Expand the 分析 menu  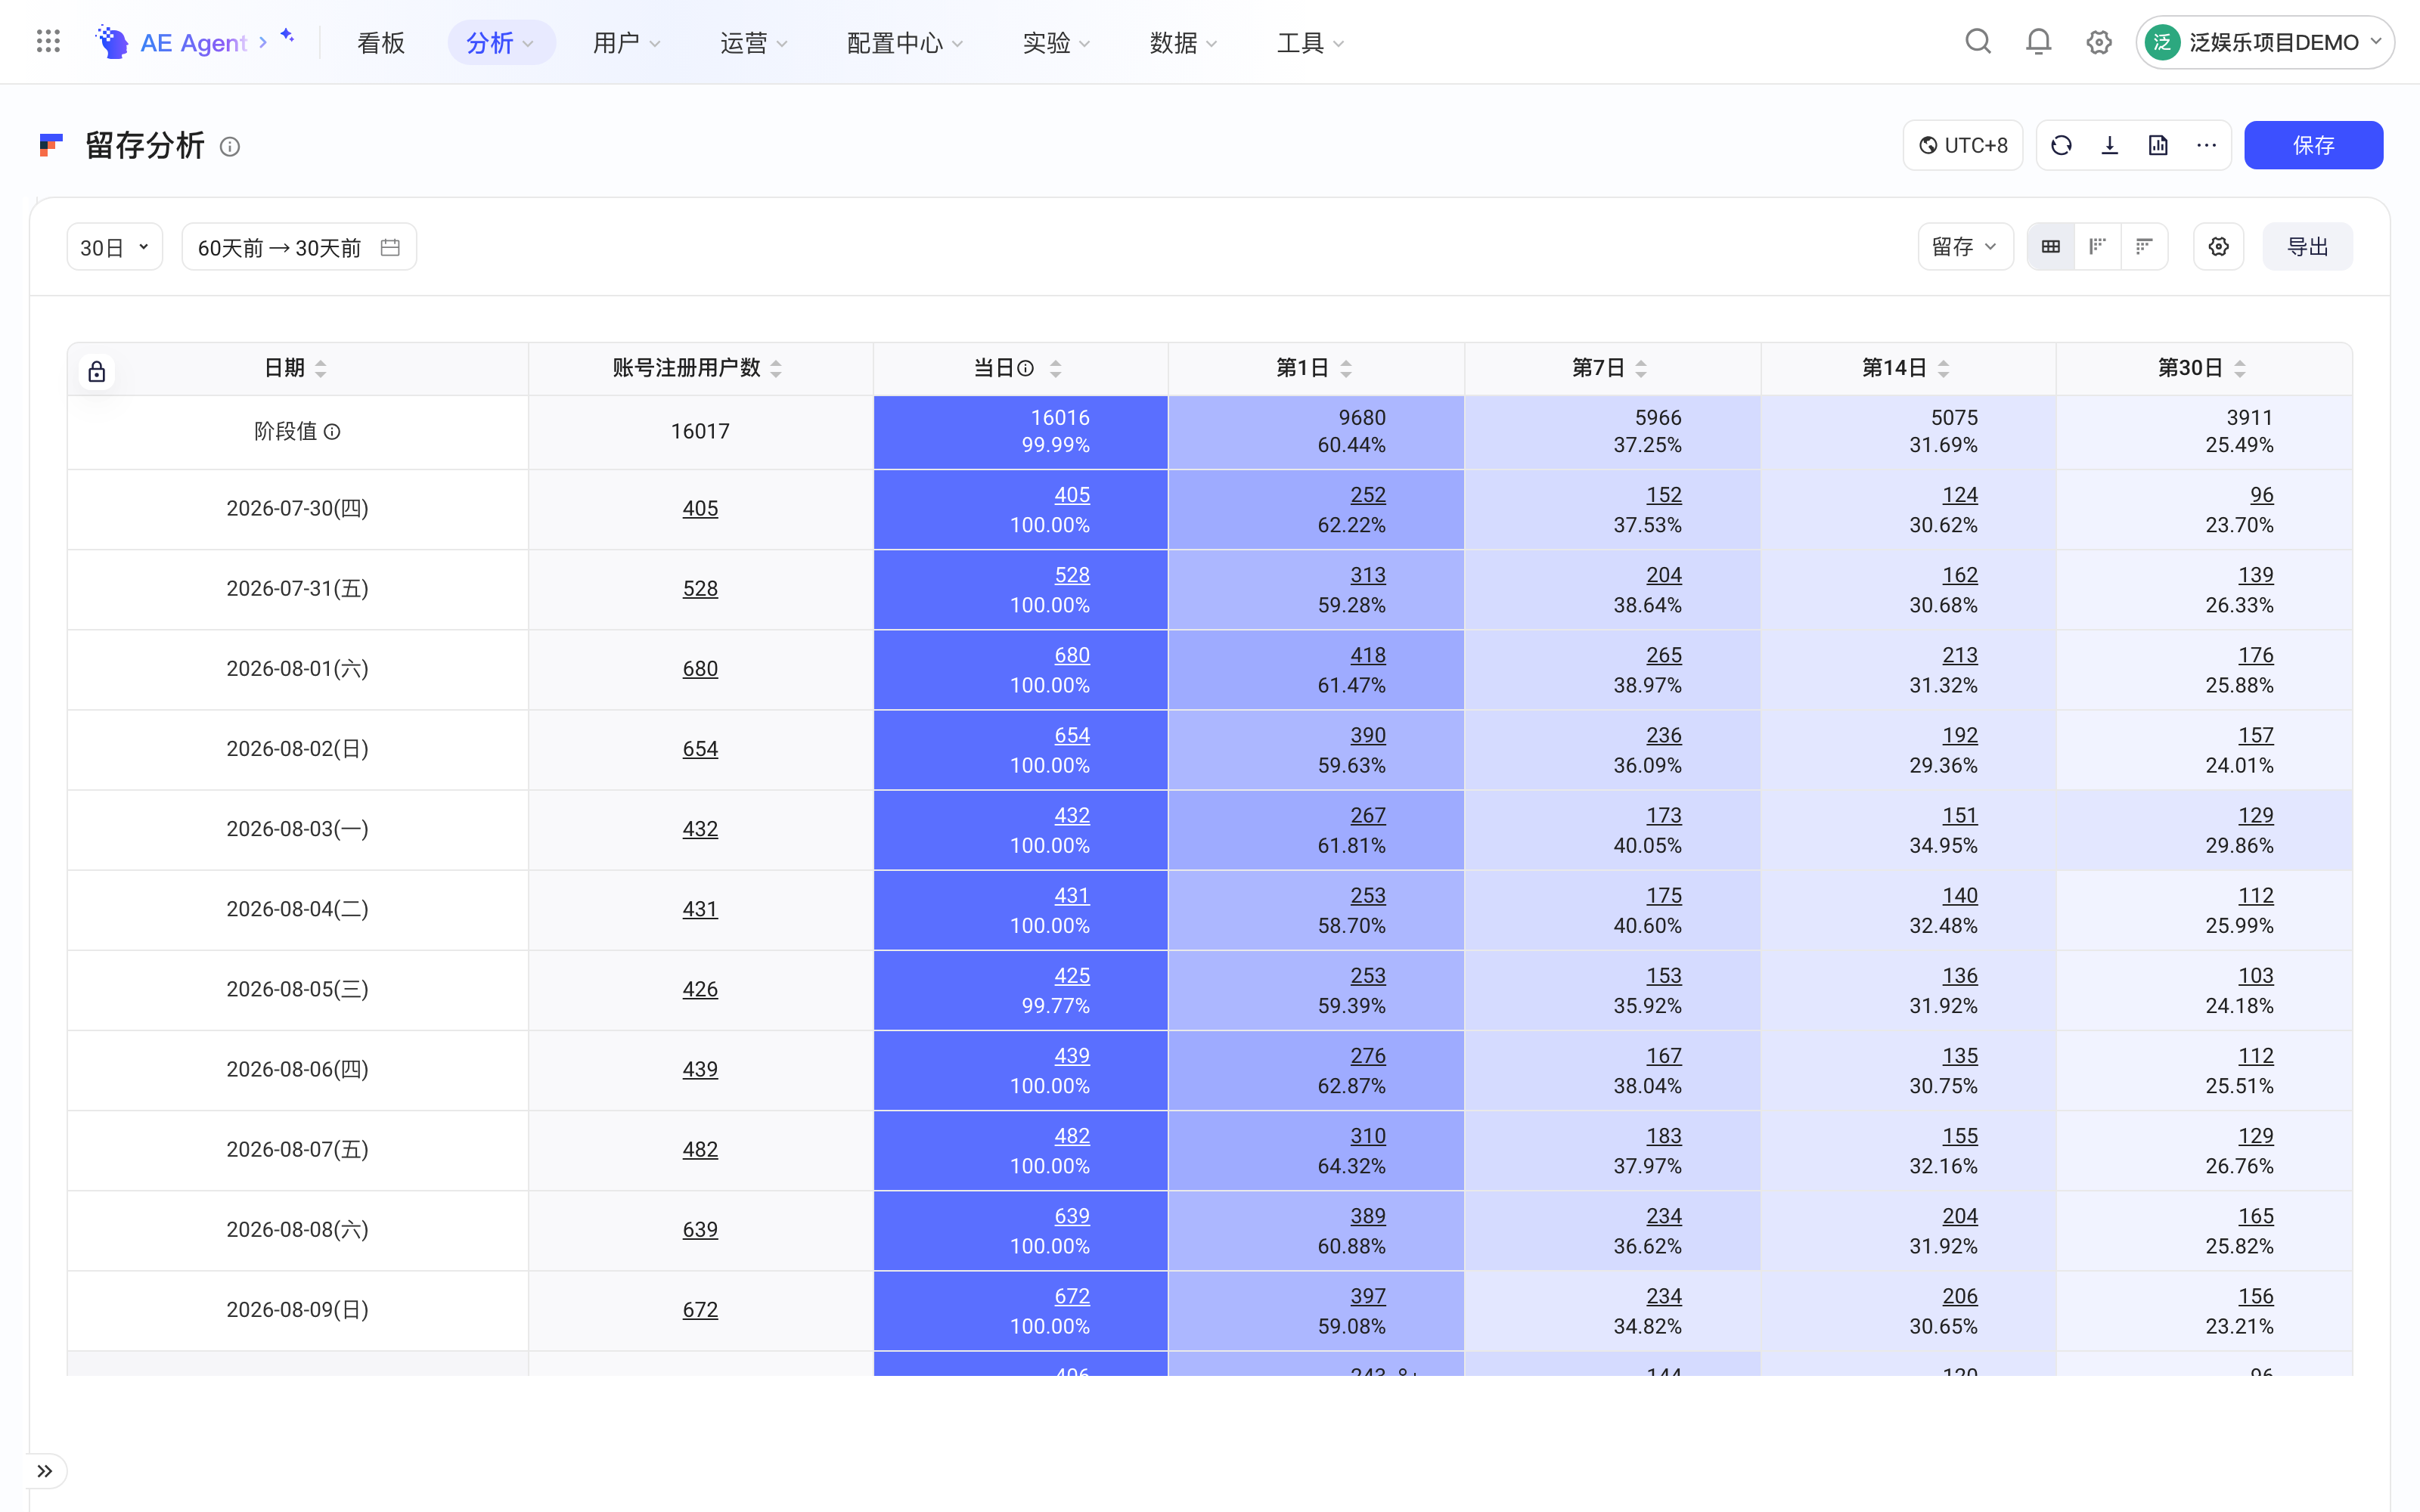pos(501,42)
